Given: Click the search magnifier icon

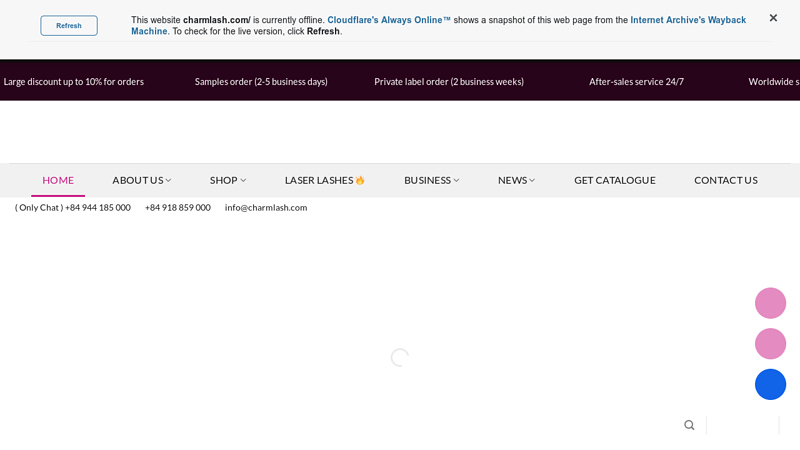Looking at the screenshot, I should [689, 425].
